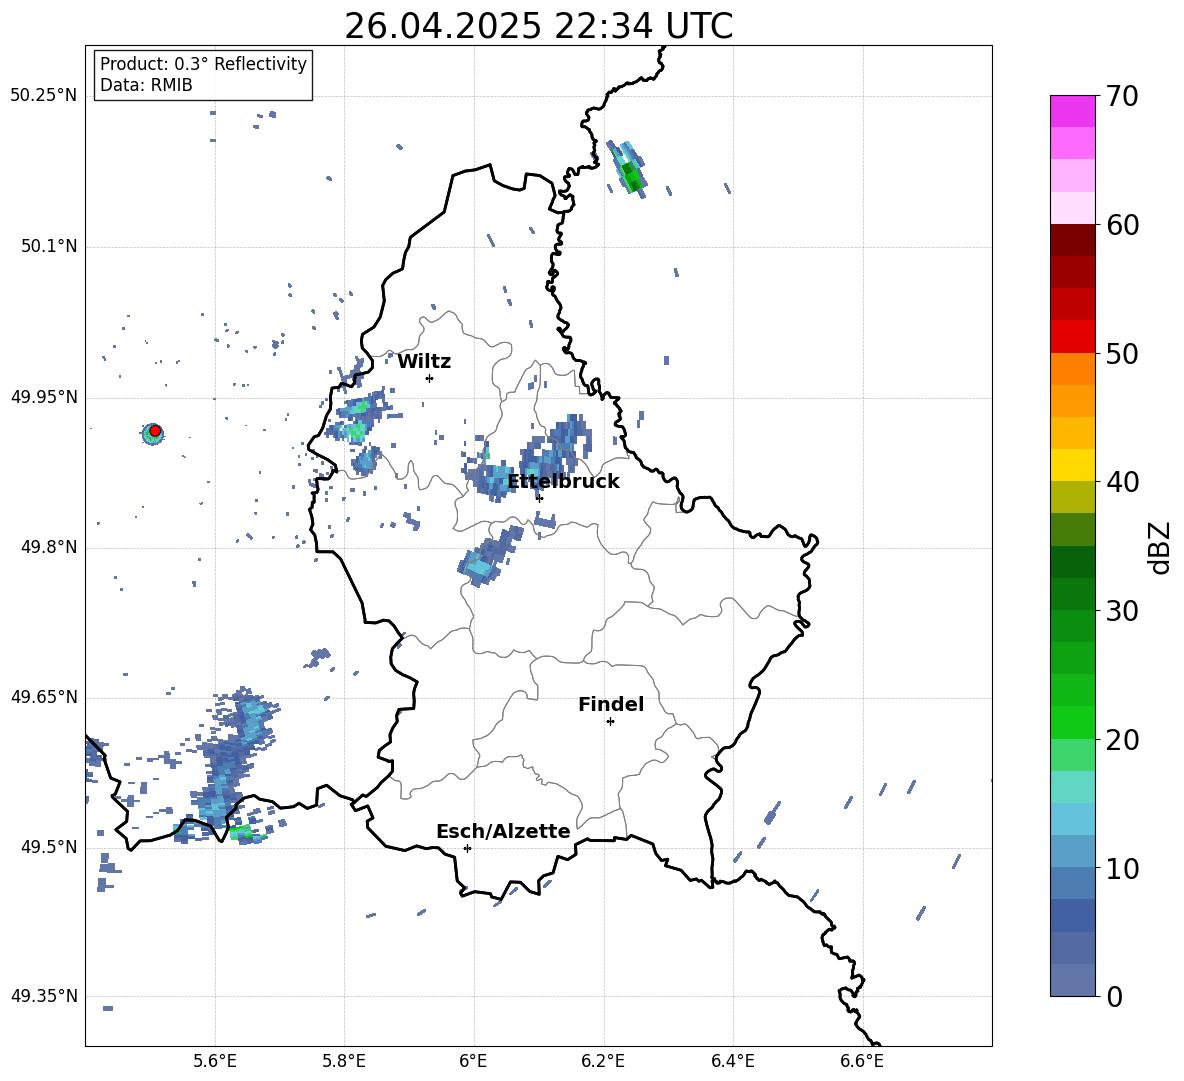Click the 5.6°E longitude label
Screen dimensions: 1184x1081
pyautogui.click(x=215, y=1061)
